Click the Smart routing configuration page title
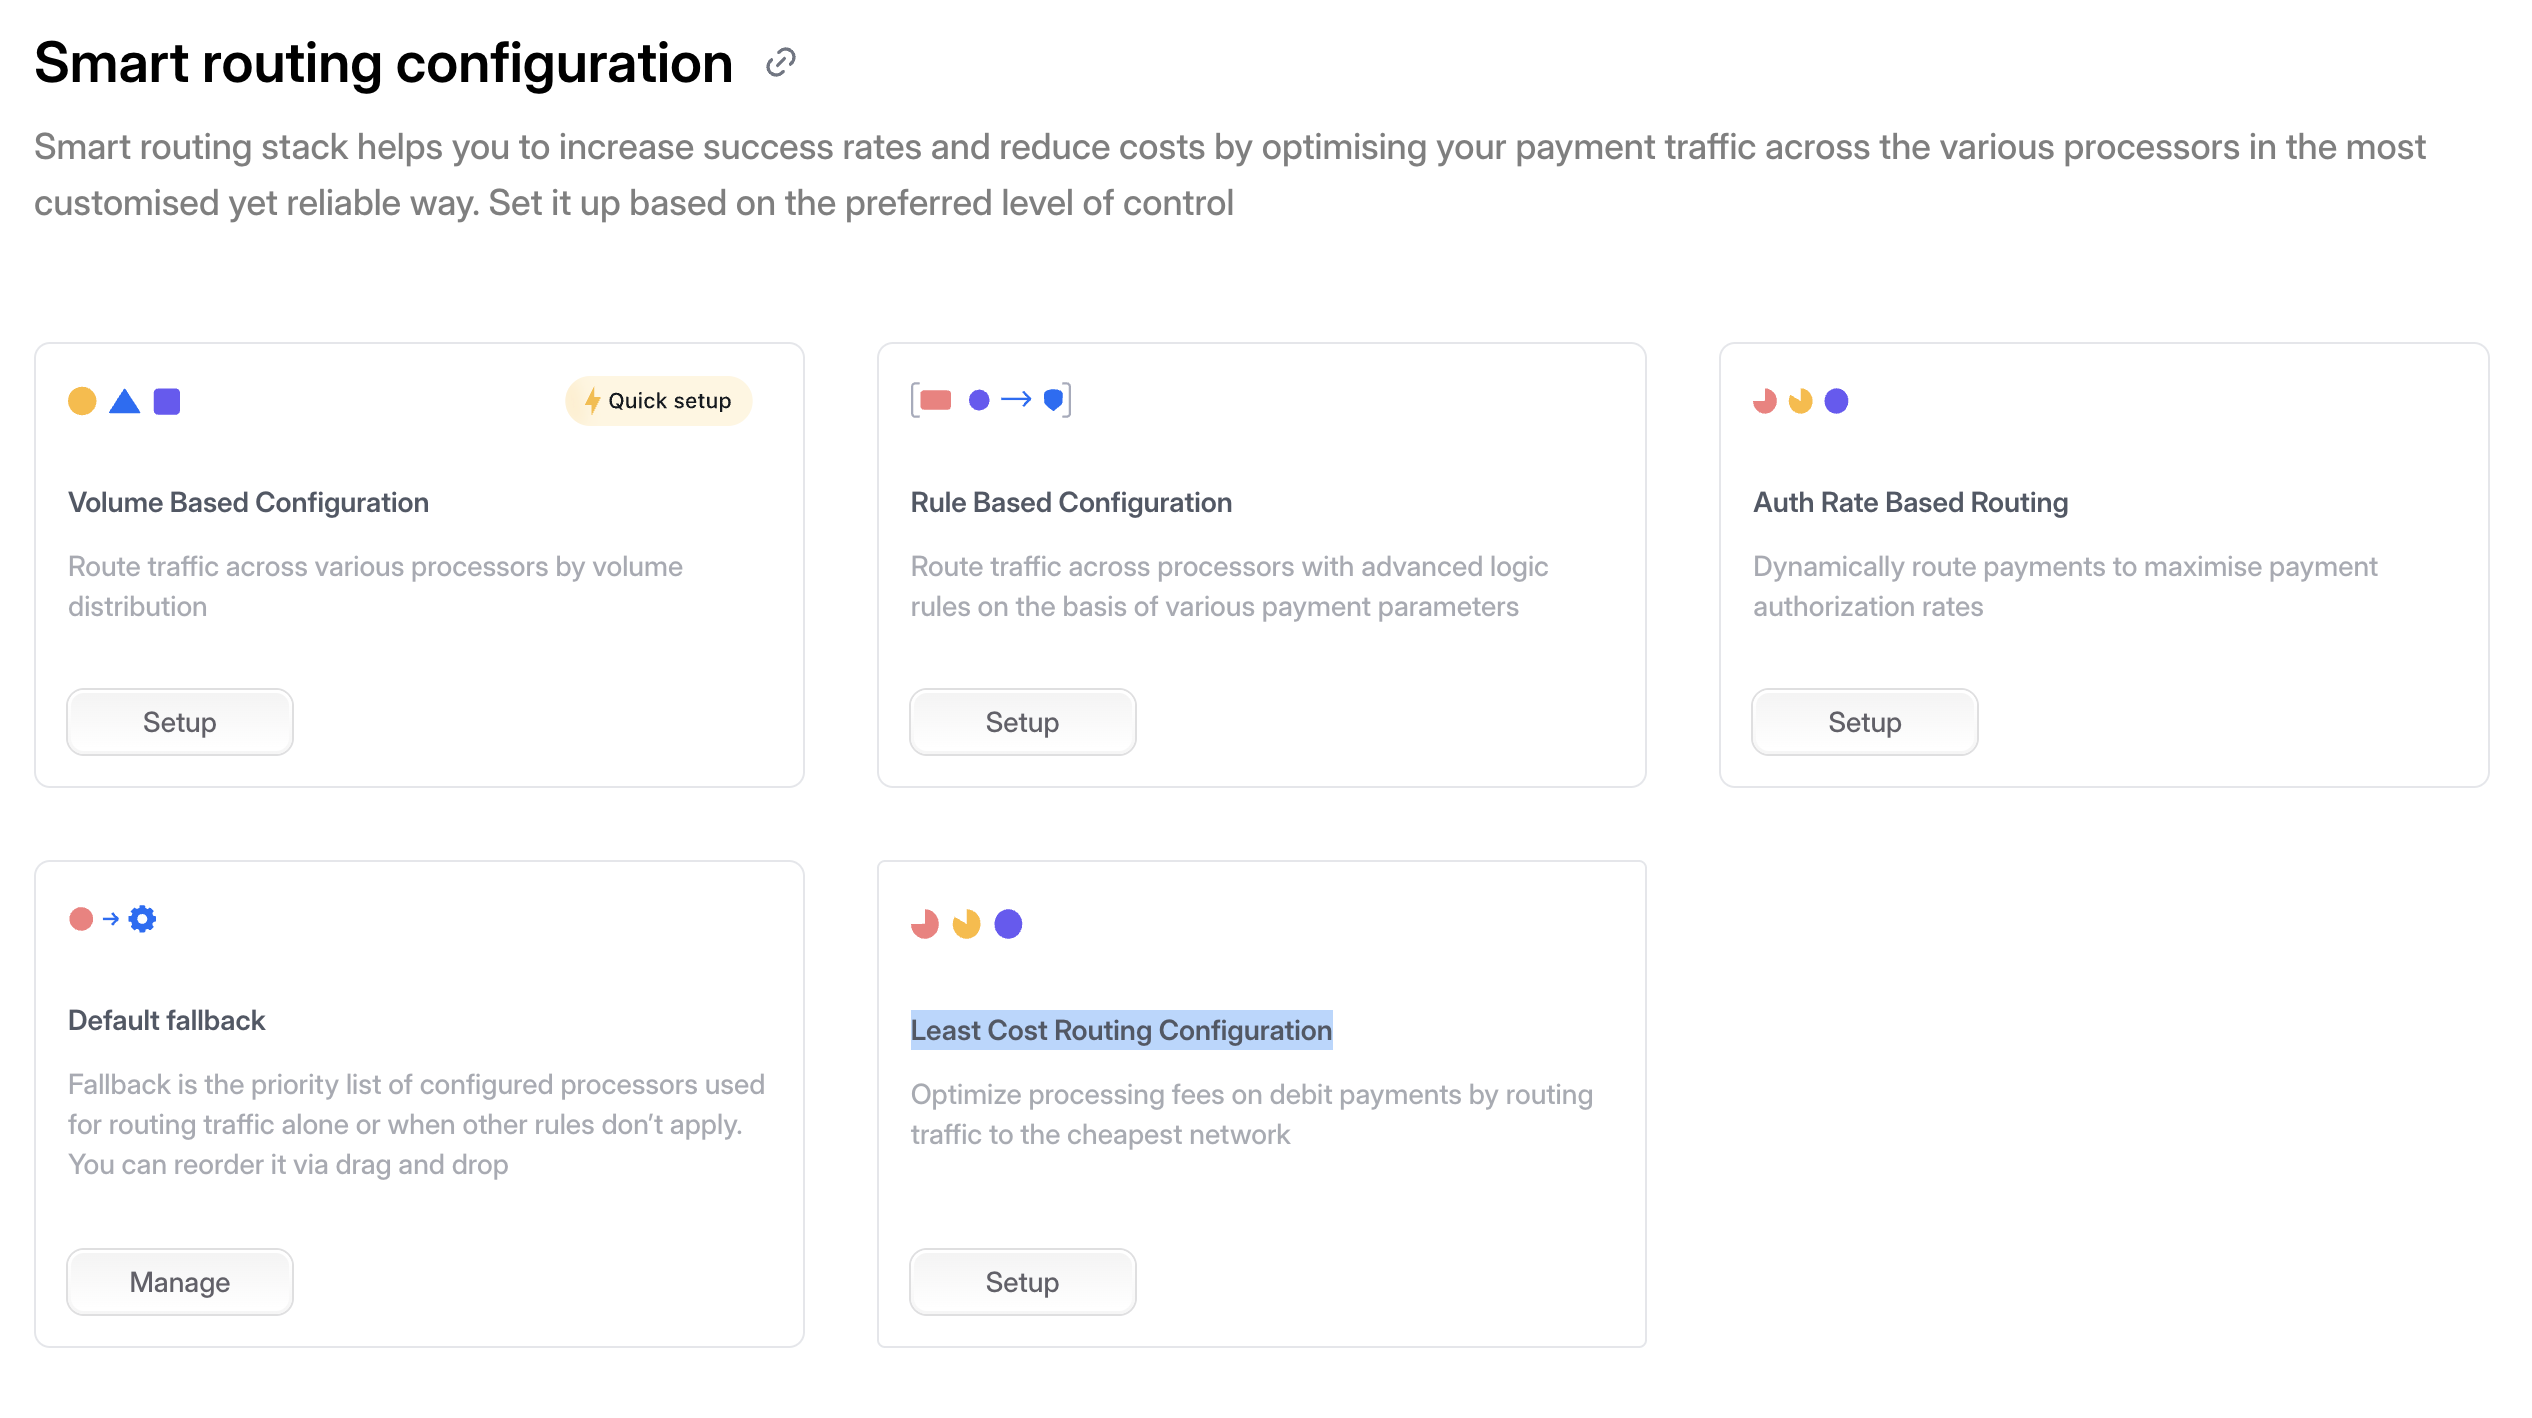 (x=384, y=63)
